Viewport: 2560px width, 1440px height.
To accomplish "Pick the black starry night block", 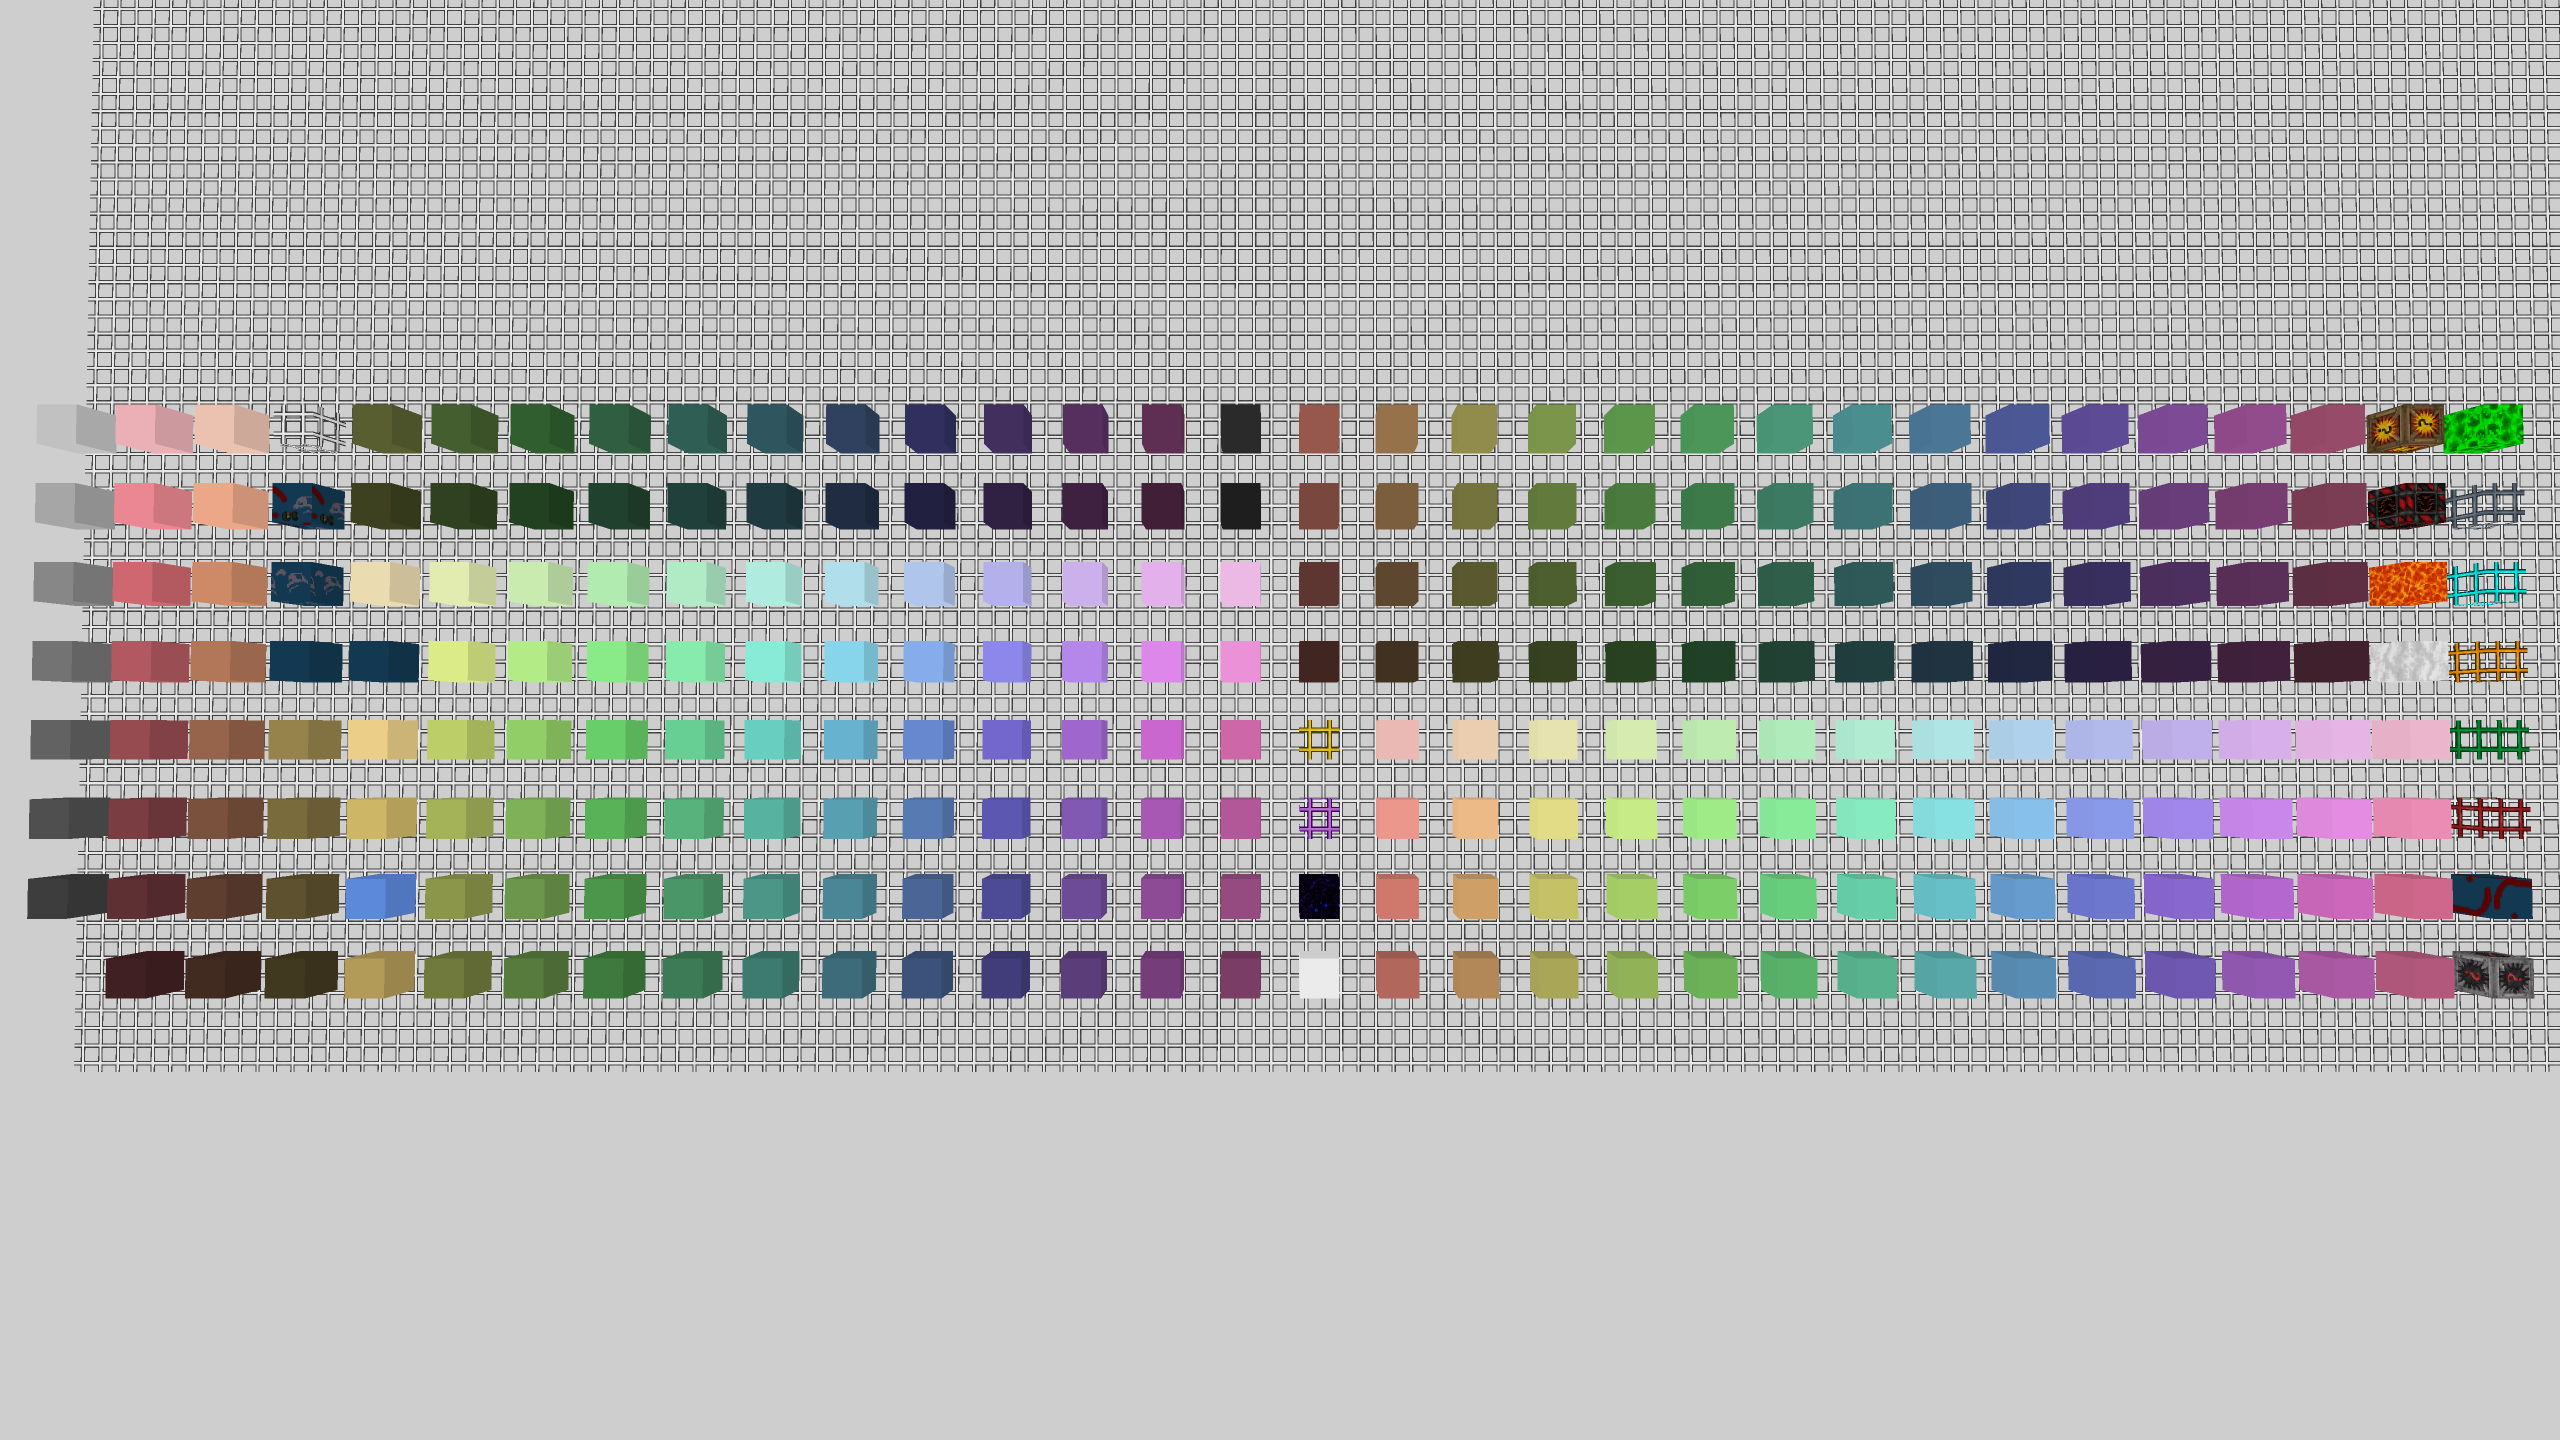I will tap(1319, 896).
